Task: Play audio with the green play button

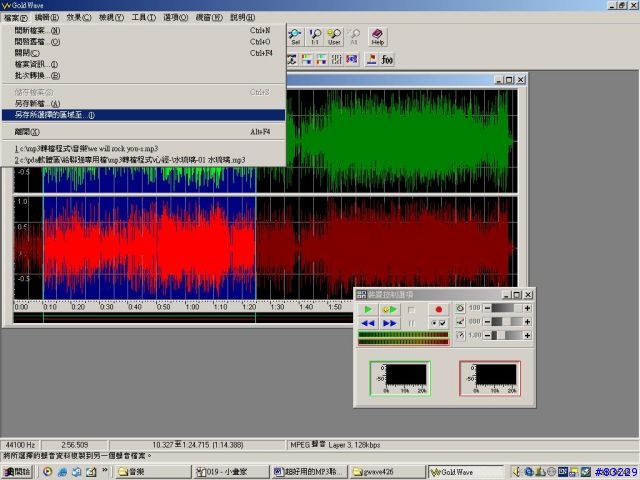Action: (x=368, y=309)
